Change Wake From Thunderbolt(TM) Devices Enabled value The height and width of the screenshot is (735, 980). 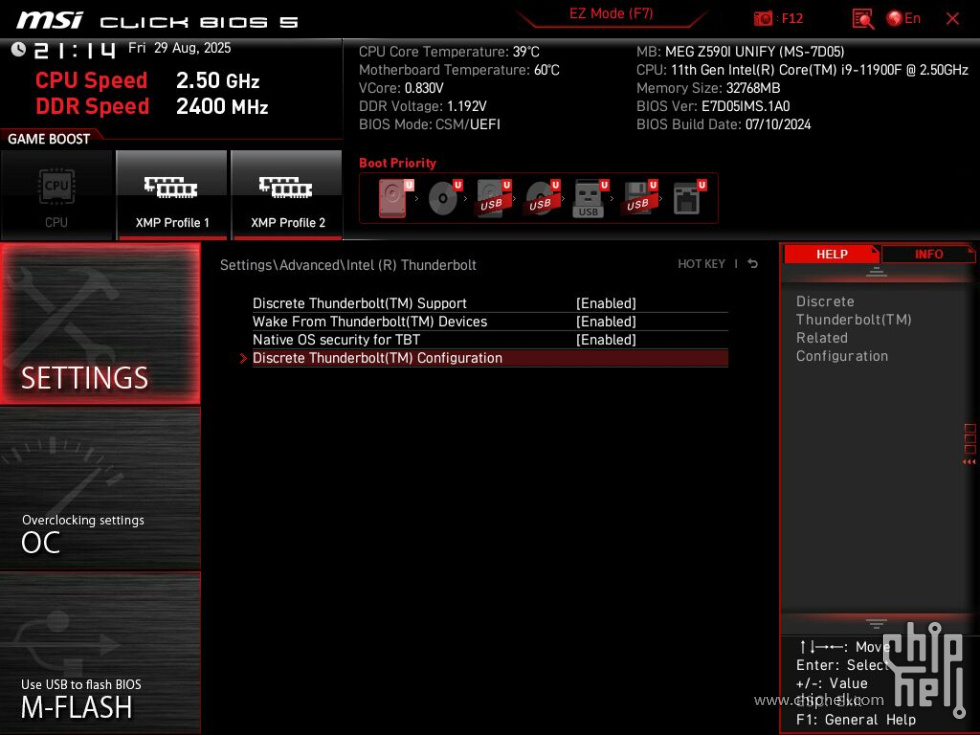[606, 321]
